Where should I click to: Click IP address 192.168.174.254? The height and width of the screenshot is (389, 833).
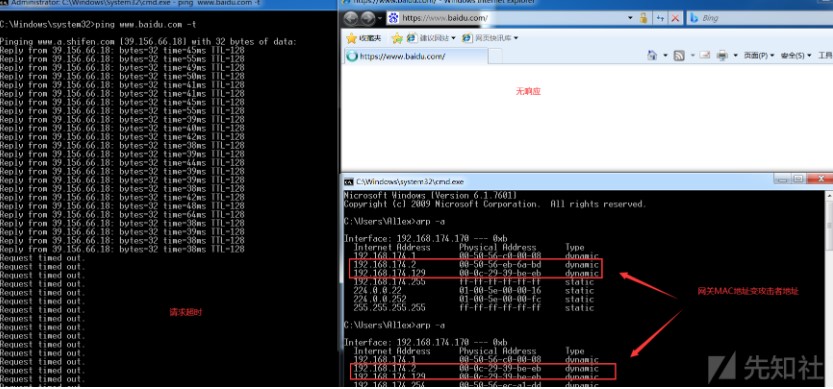389,385
